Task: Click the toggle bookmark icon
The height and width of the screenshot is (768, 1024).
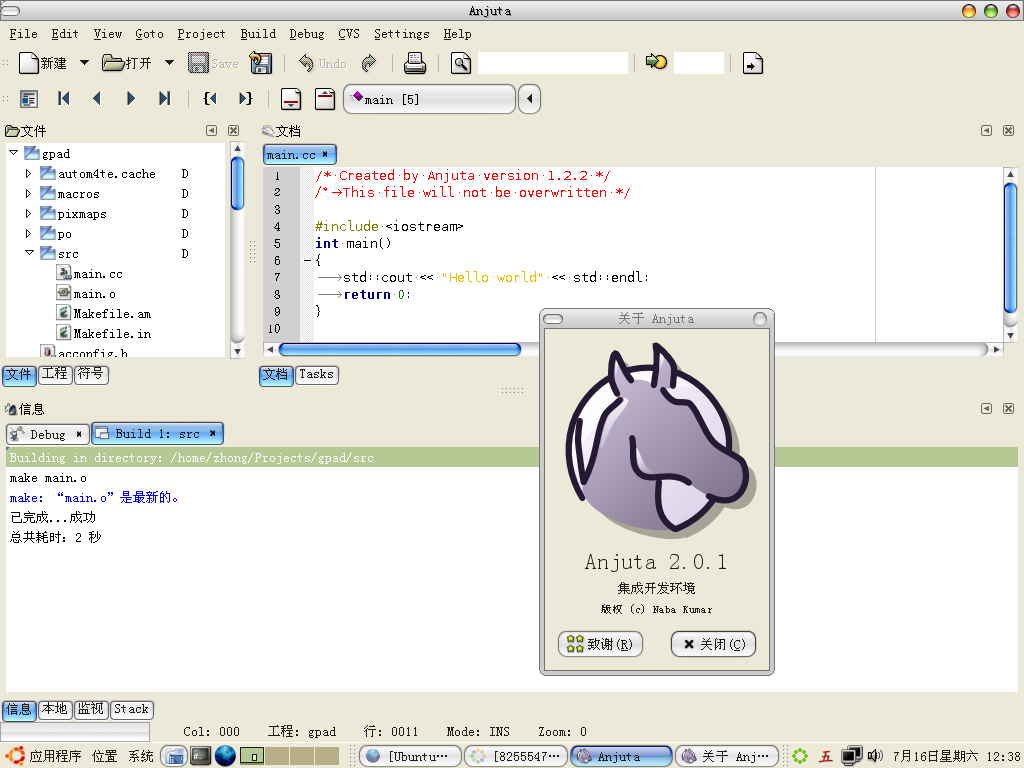Action: [x=29, y=99]
